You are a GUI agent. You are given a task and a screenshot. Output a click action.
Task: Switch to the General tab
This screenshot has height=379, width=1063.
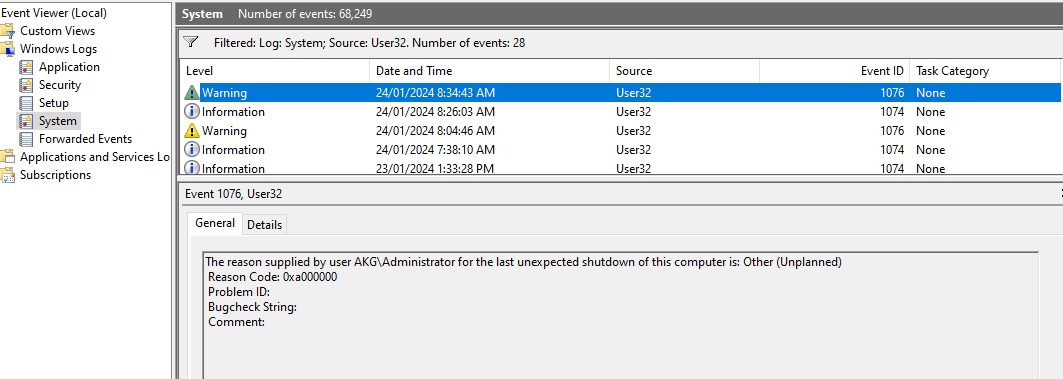click(x=215, y=223)
